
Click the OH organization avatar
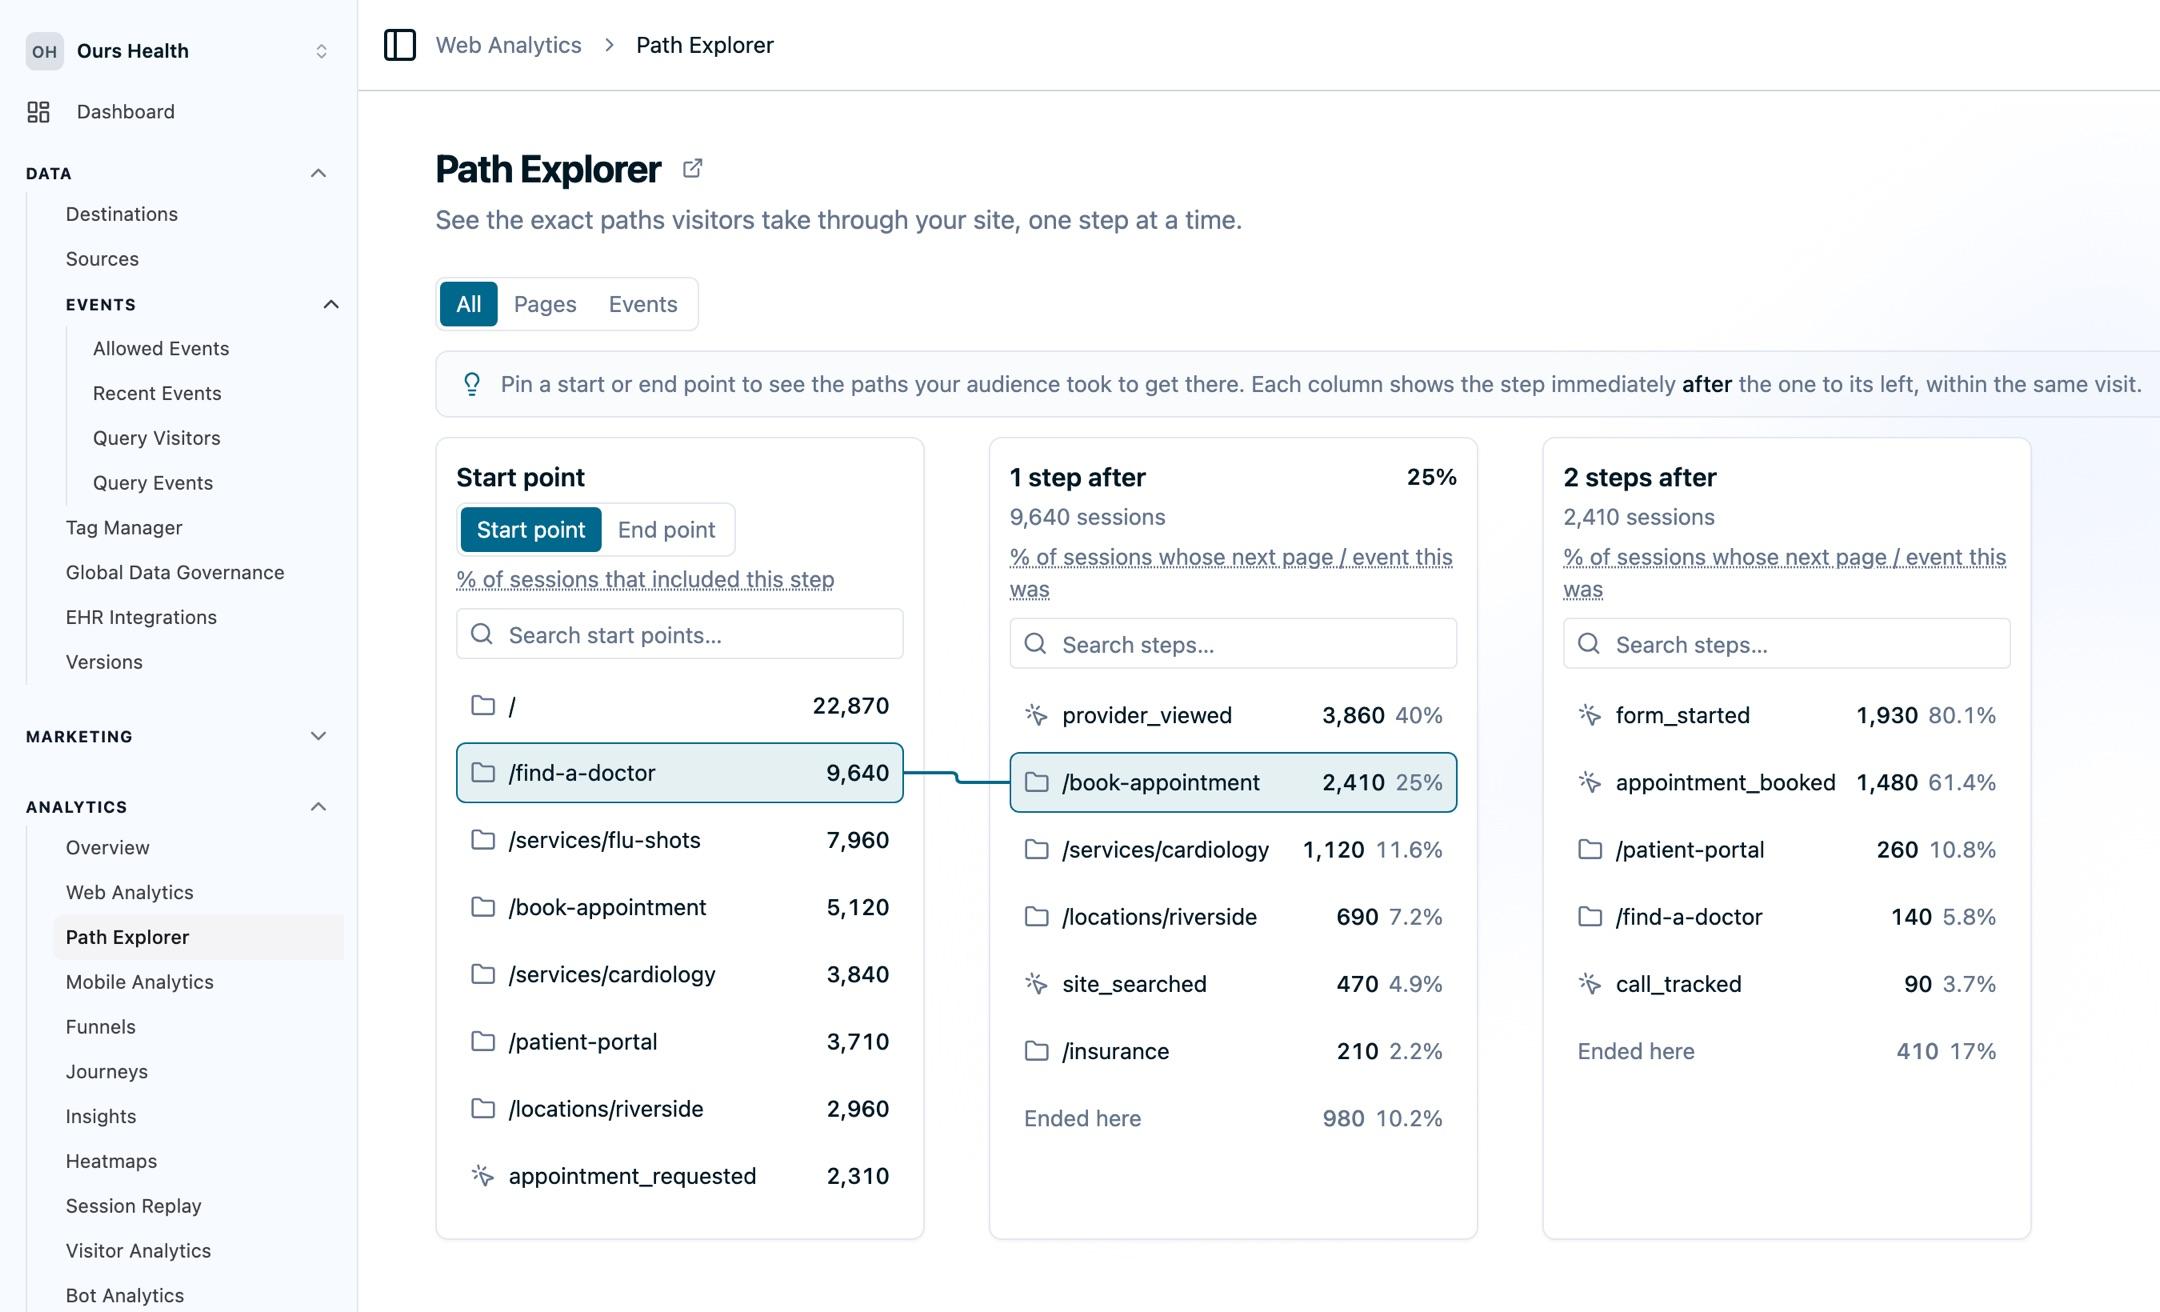(45, 51)
